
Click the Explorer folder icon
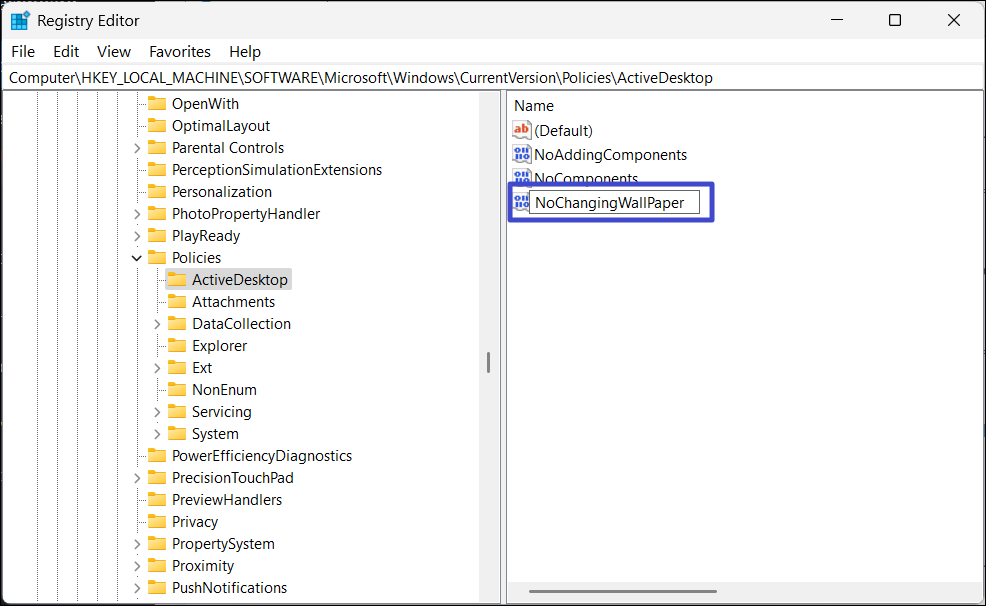[x=177, y=346]
